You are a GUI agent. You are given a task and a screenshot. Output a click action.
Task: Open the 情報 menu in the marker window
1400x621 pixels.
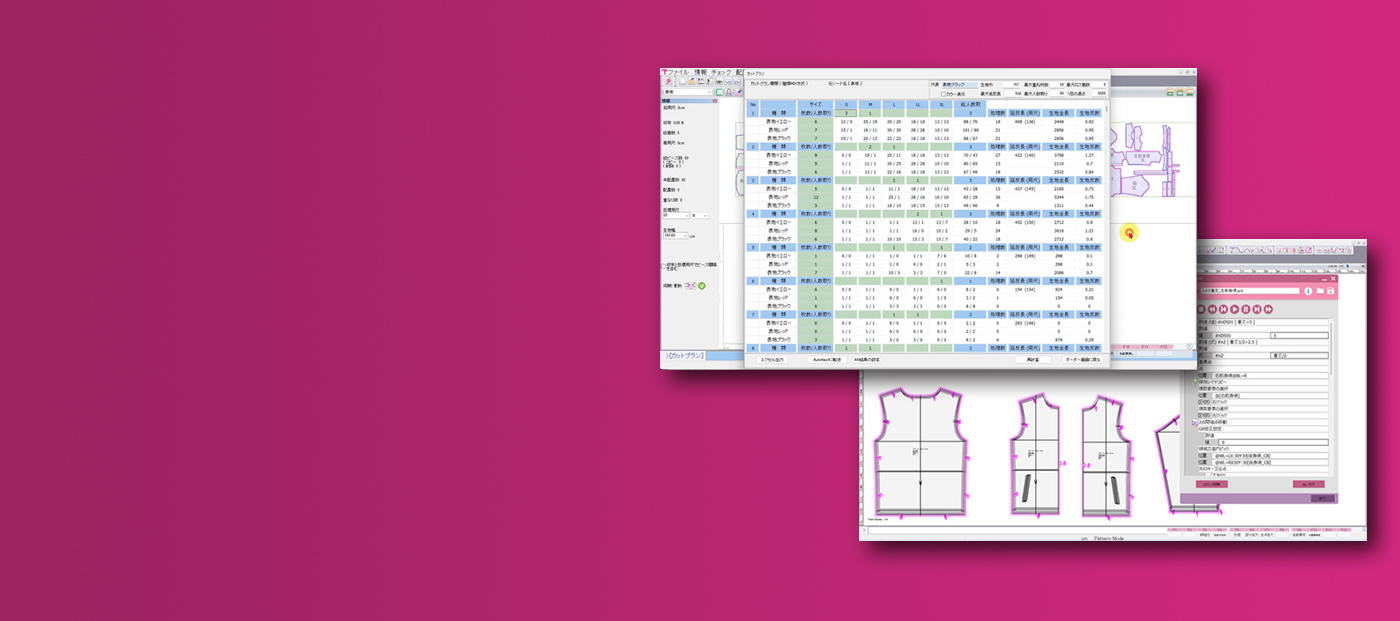[x=700, y=73]
